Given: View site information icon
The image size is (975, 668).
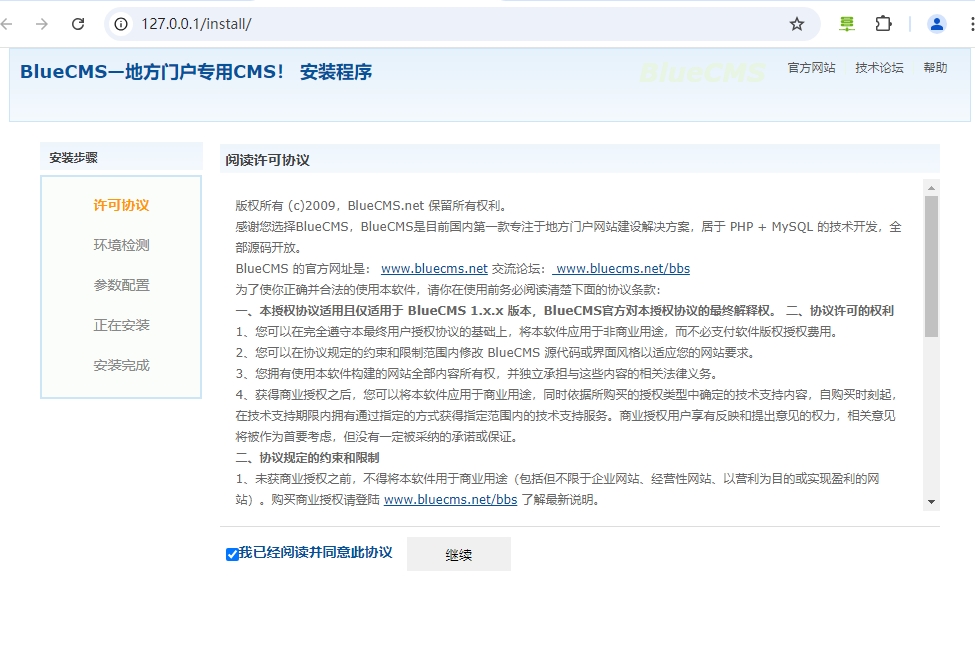Looking at the screenshot, I should 121,24.
